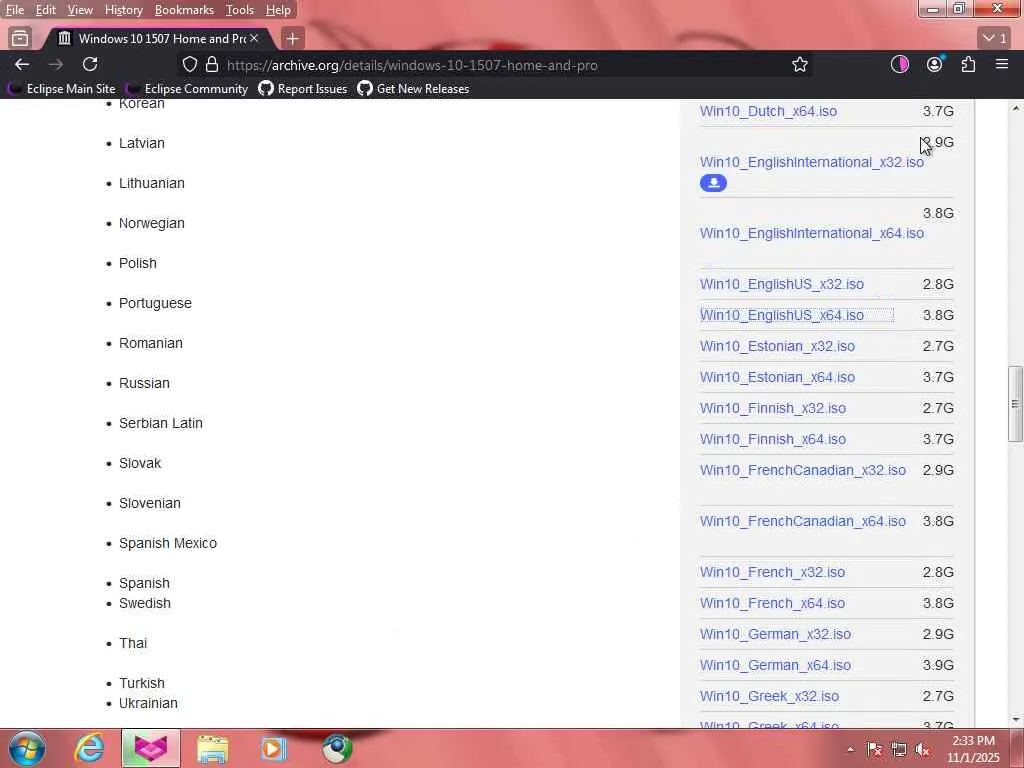Open Windows Explorer from the taskbar
This screenshot has height=768, width=1024.
[213, 749]
